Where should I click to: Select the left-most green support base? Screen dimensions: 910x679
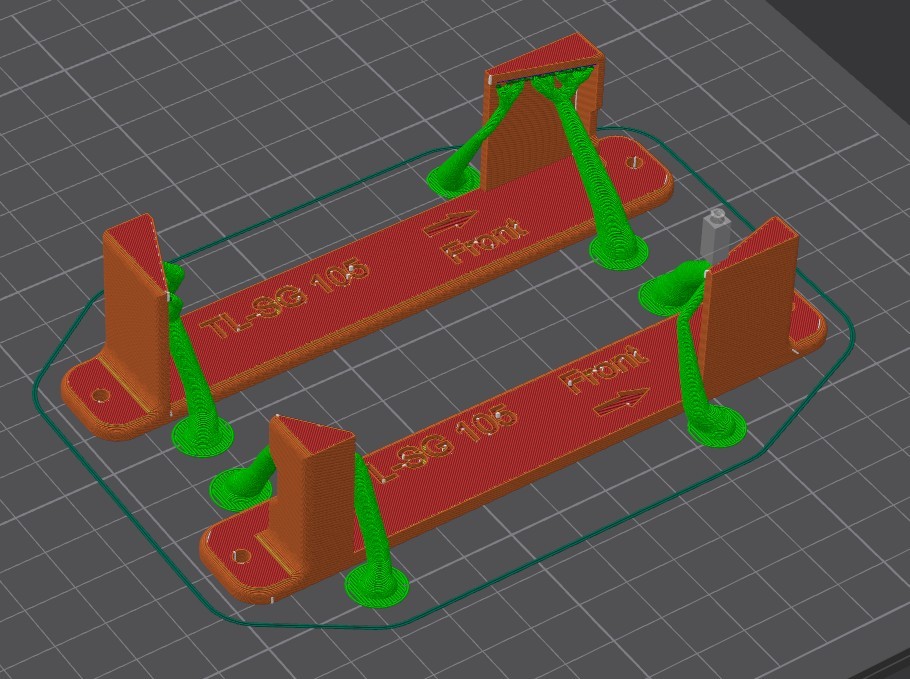tap(202, 434)
